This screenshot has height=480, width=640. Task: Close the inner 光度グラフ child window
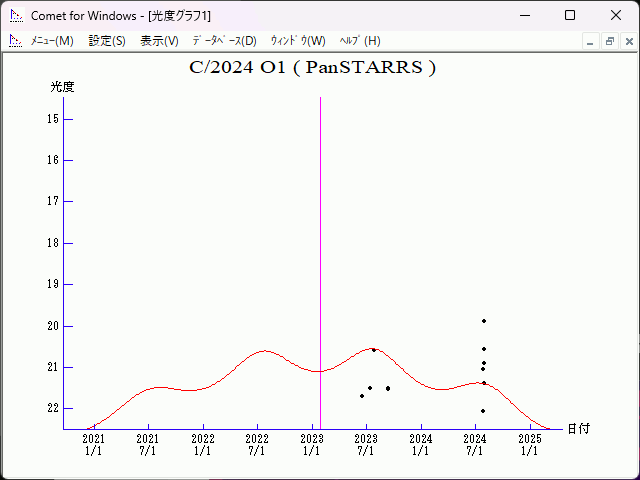(x=627, y=41)
